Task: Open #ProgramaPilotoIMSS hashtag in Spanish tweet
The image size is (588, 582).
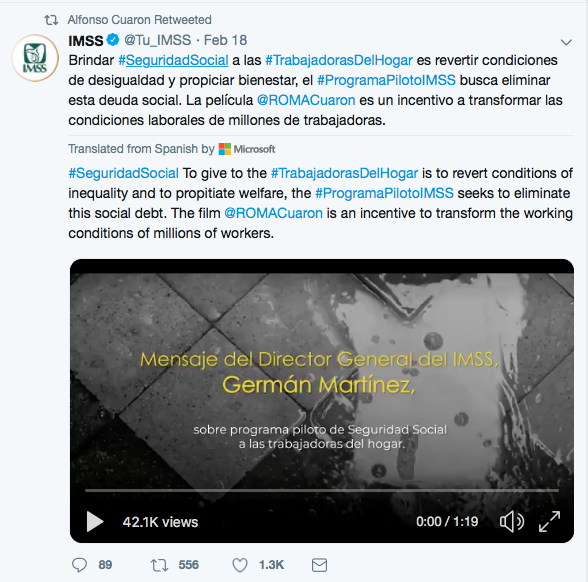Action: (x=386, y=80)
